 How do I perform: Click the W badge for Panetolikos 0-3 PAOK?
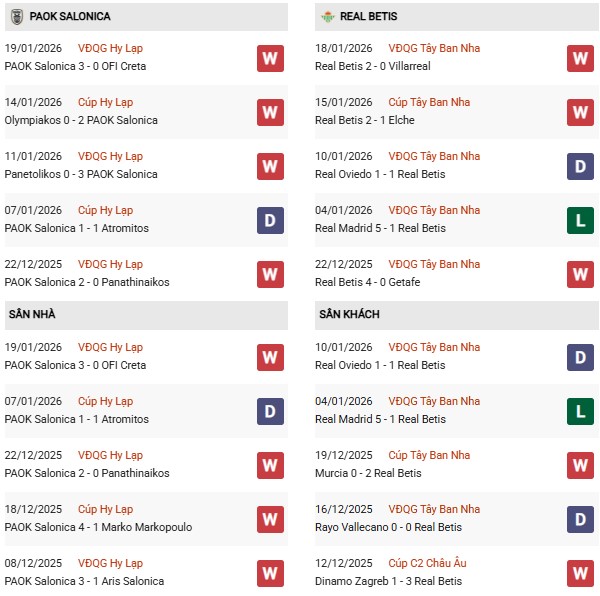tap(270, 166)
